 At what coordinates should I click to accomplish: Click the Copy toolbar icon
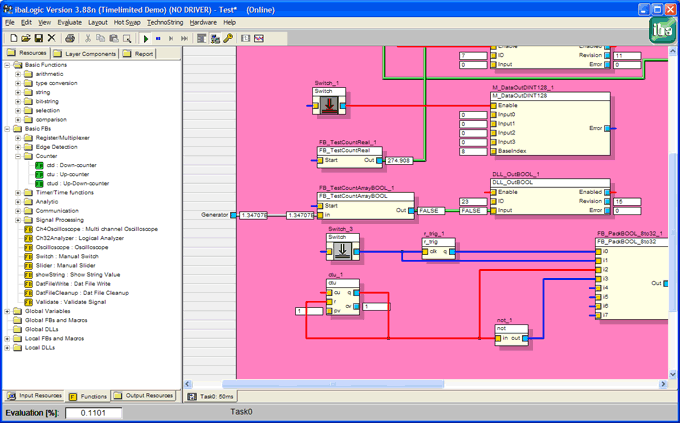click(101, 38)
